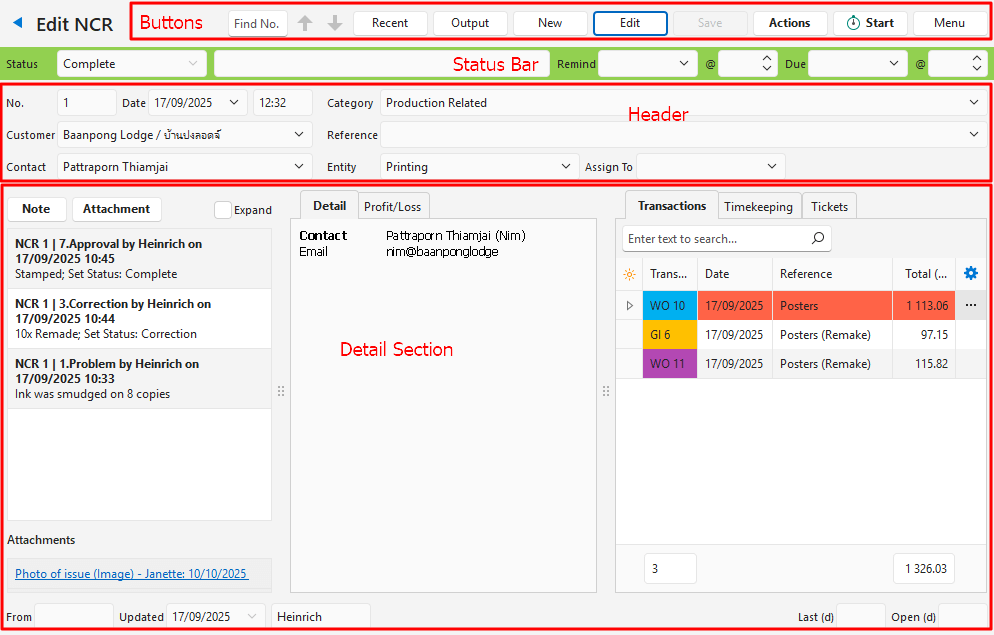
Task: Click the Actions button
Action: point(789,23)
